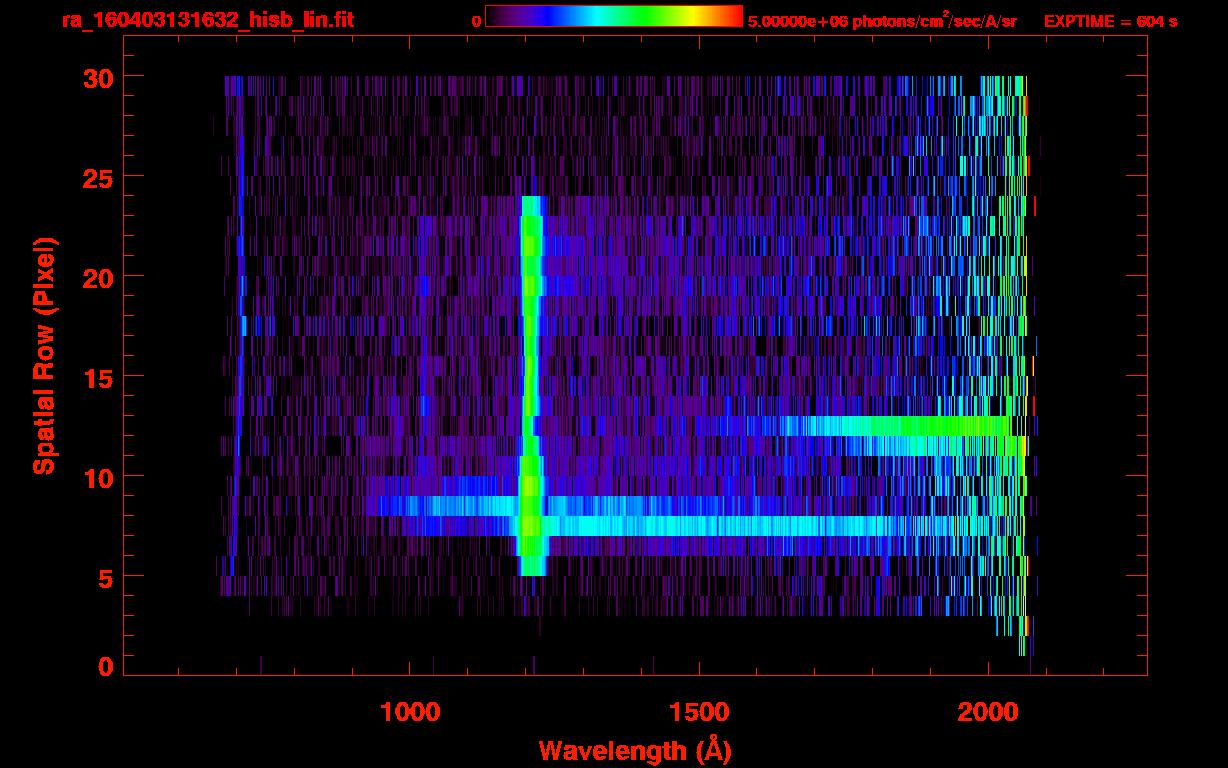Click the y-axis tick label 25

[97, 177]
